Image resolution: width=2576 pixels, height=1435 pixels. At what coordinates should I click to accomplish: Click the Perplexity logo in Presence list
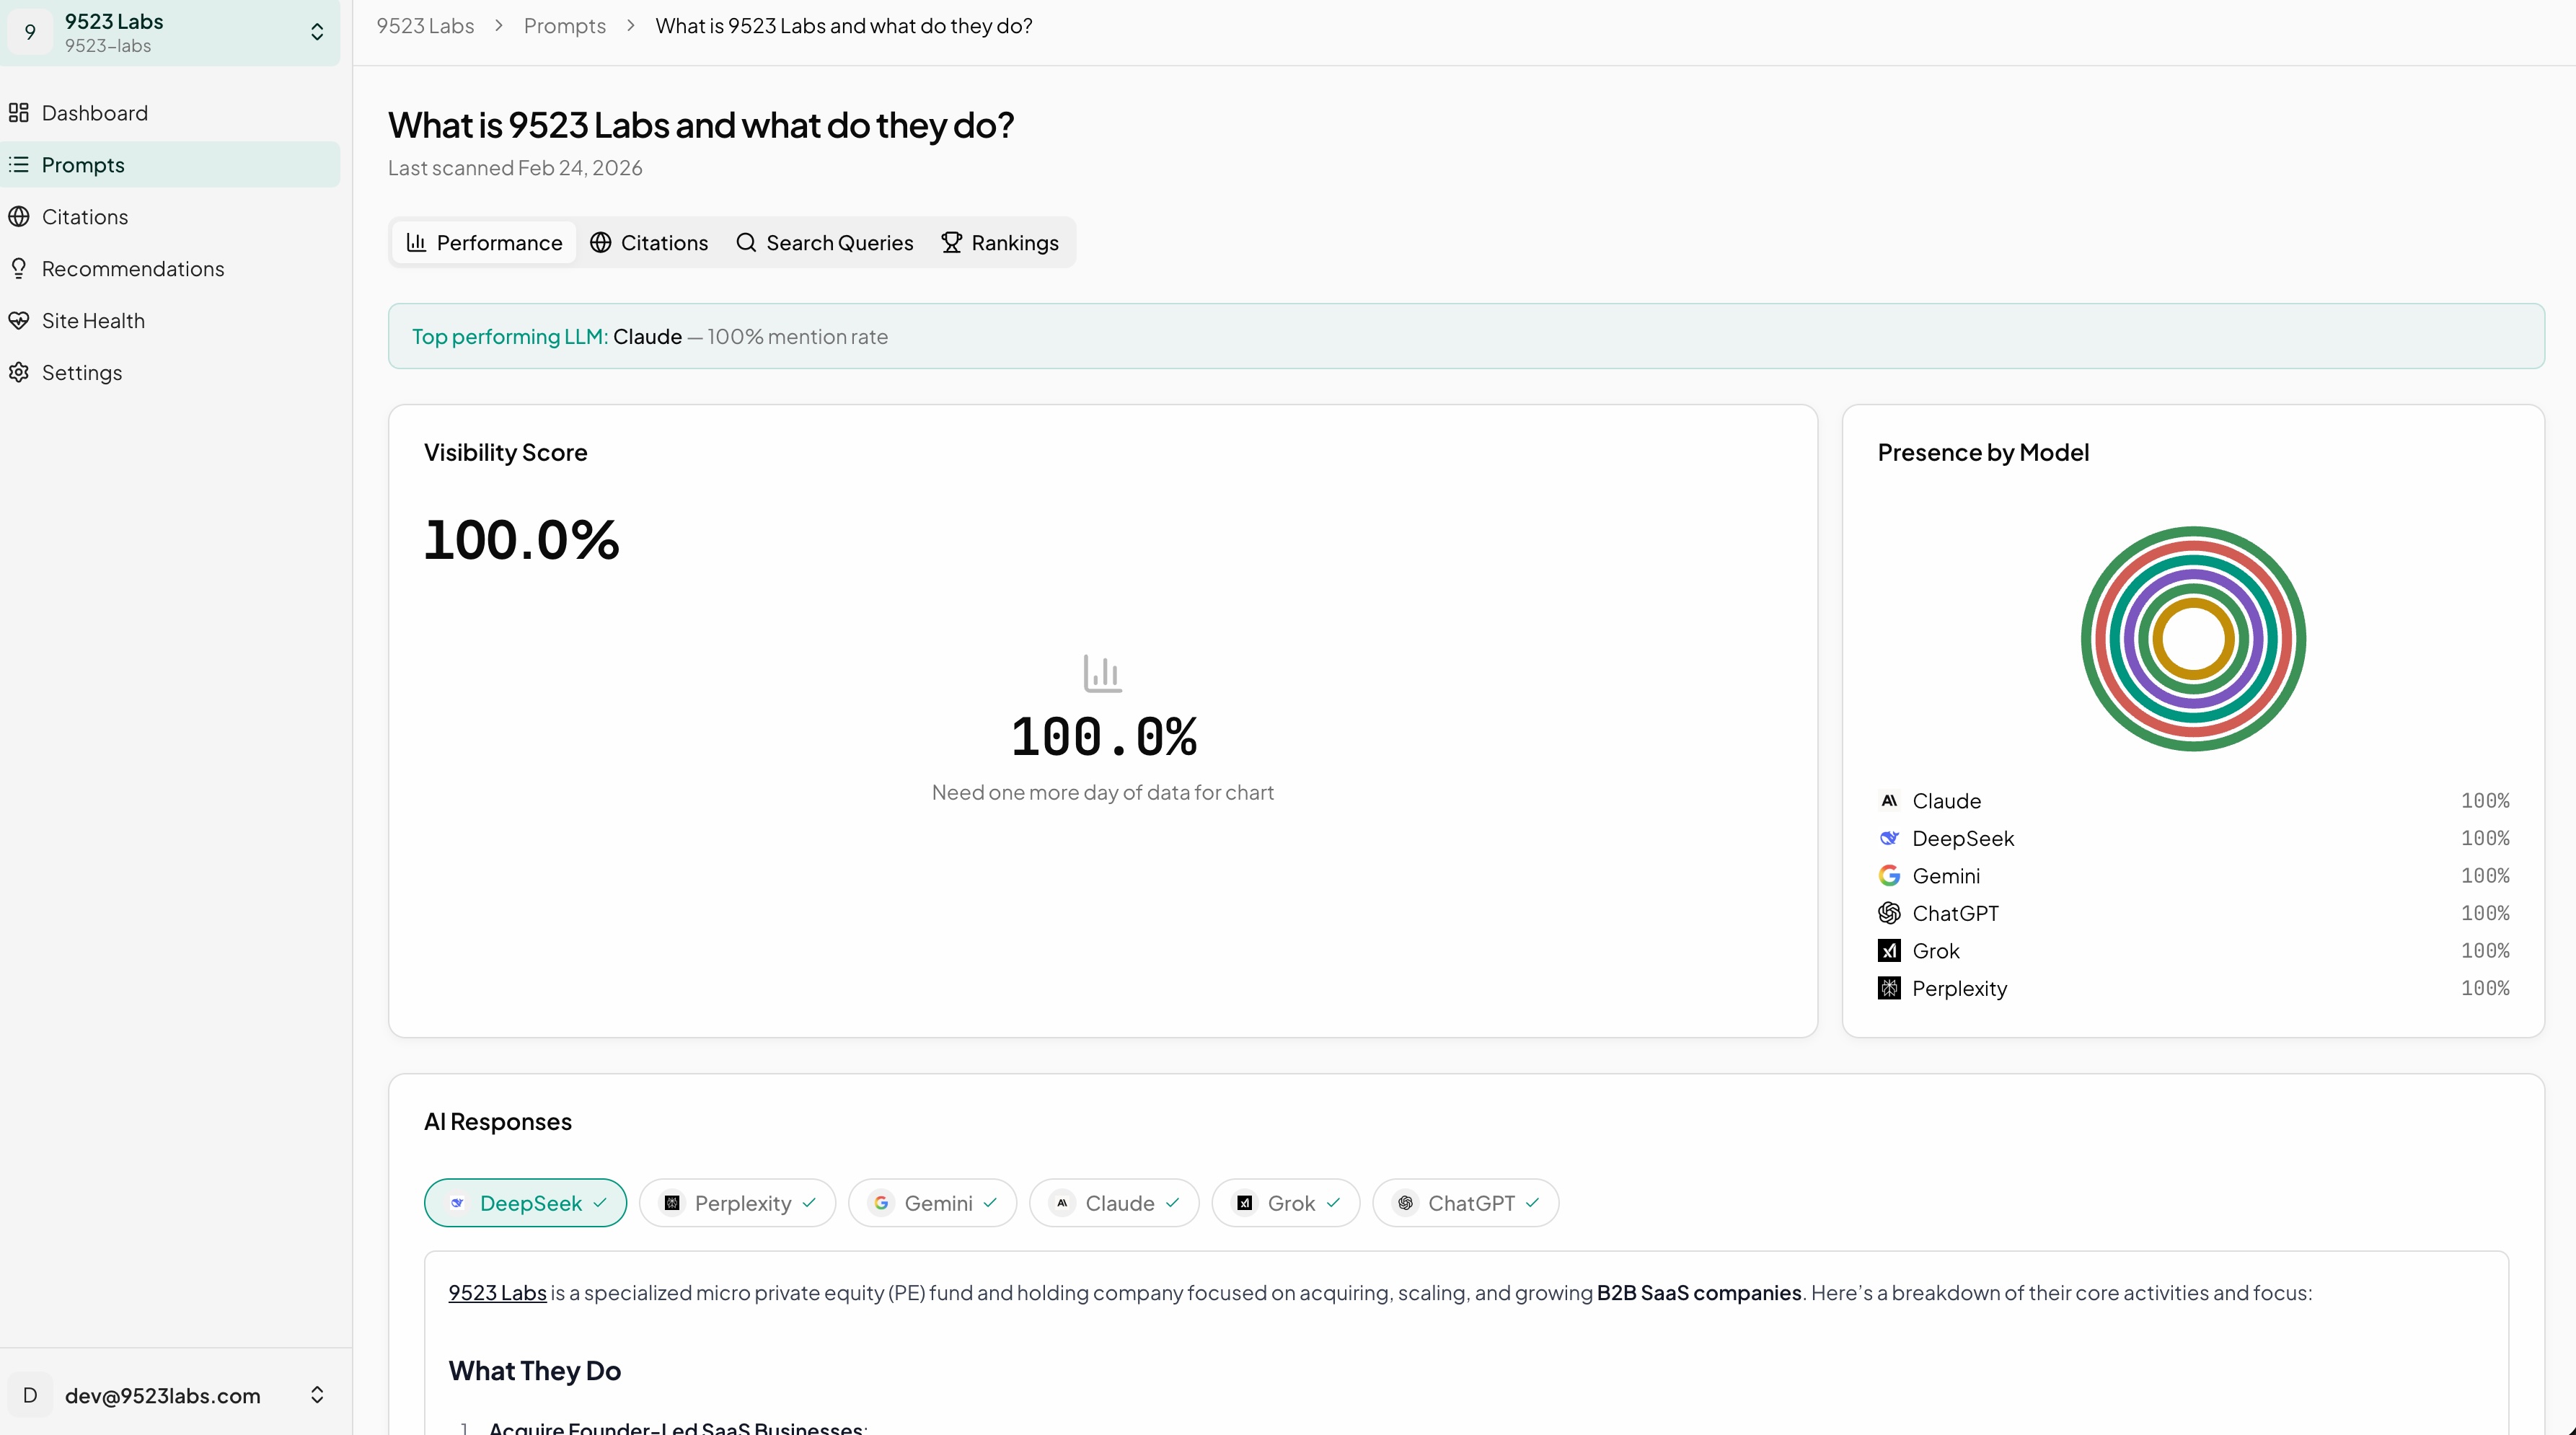tap(1889, 989)
